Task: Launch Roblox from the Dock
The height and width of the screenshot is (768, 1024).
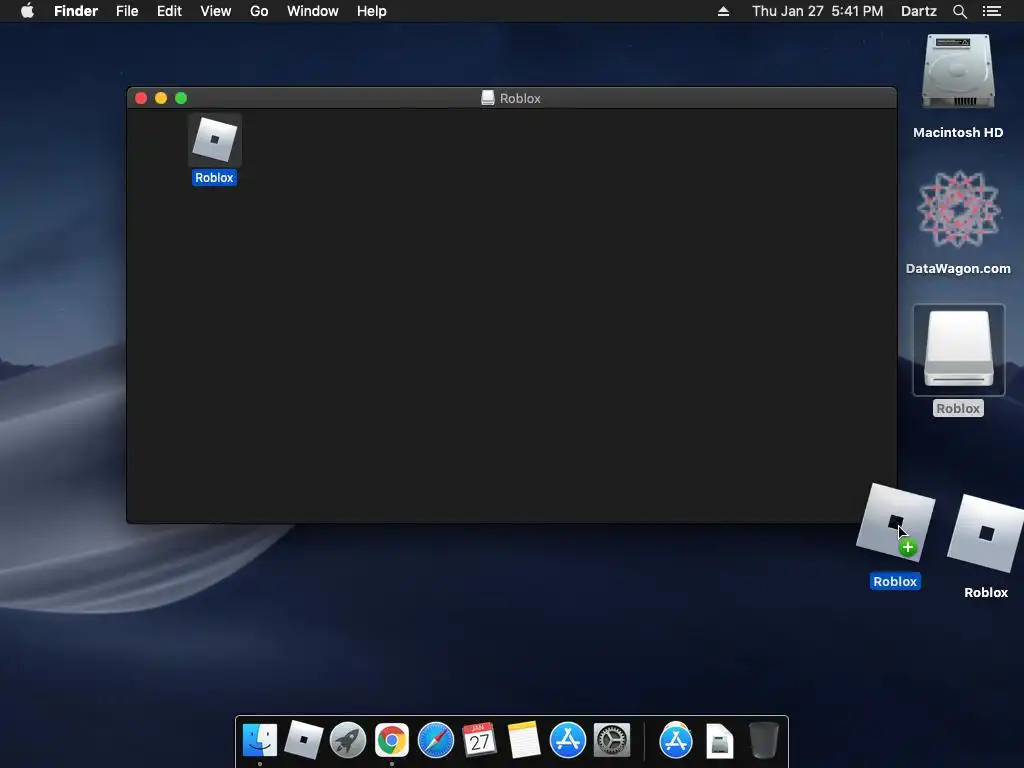Action: point(304,740)
